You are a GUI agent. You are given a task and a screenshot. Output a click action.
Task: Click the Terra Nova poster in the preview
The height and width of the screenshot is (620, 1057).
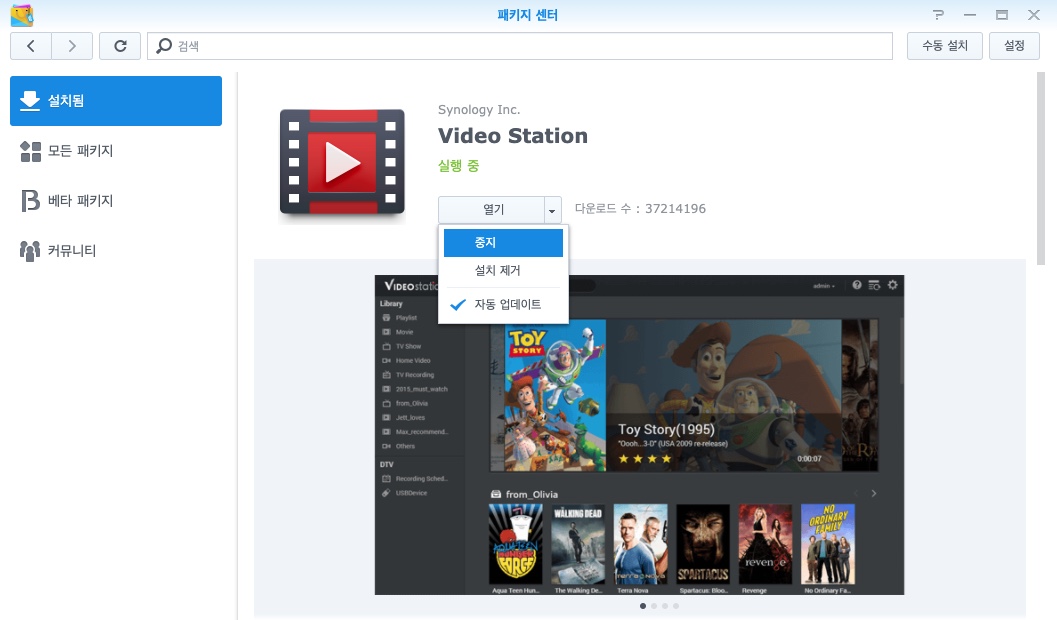[640, 545]
